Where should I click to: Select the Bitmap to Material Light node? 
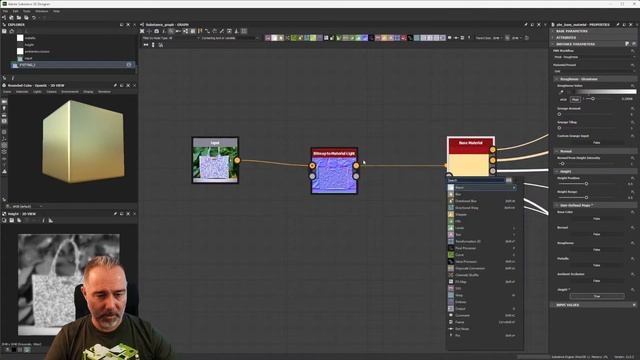tap(334, 171)
